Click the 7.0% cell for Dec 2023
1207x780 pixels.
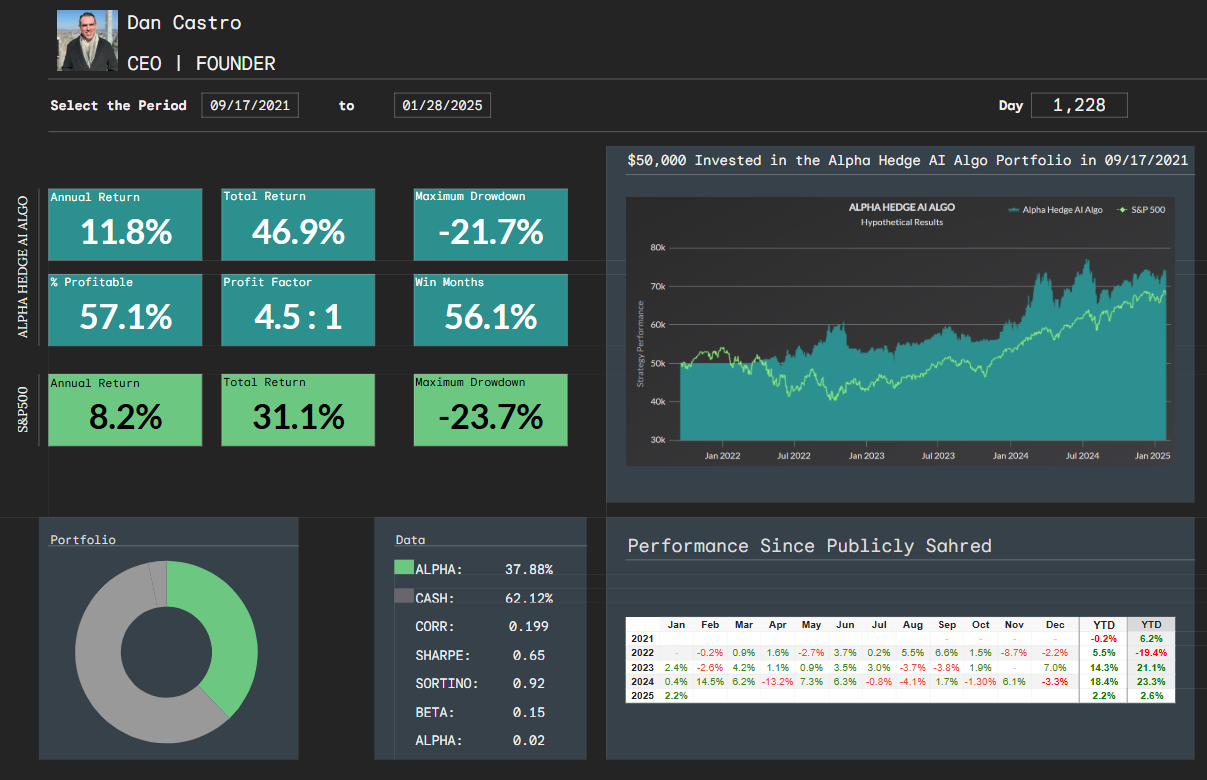click(x=1055, y=667)
